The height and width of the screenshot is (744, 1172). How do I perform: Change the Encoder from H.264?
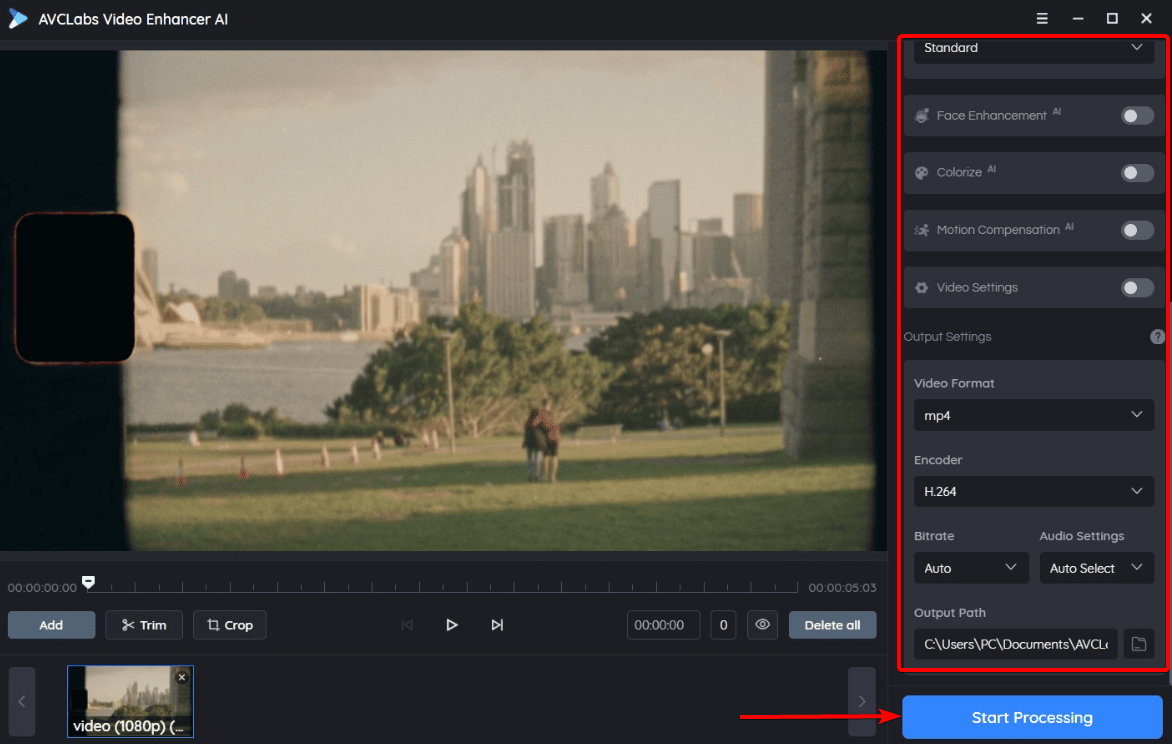1032,491
